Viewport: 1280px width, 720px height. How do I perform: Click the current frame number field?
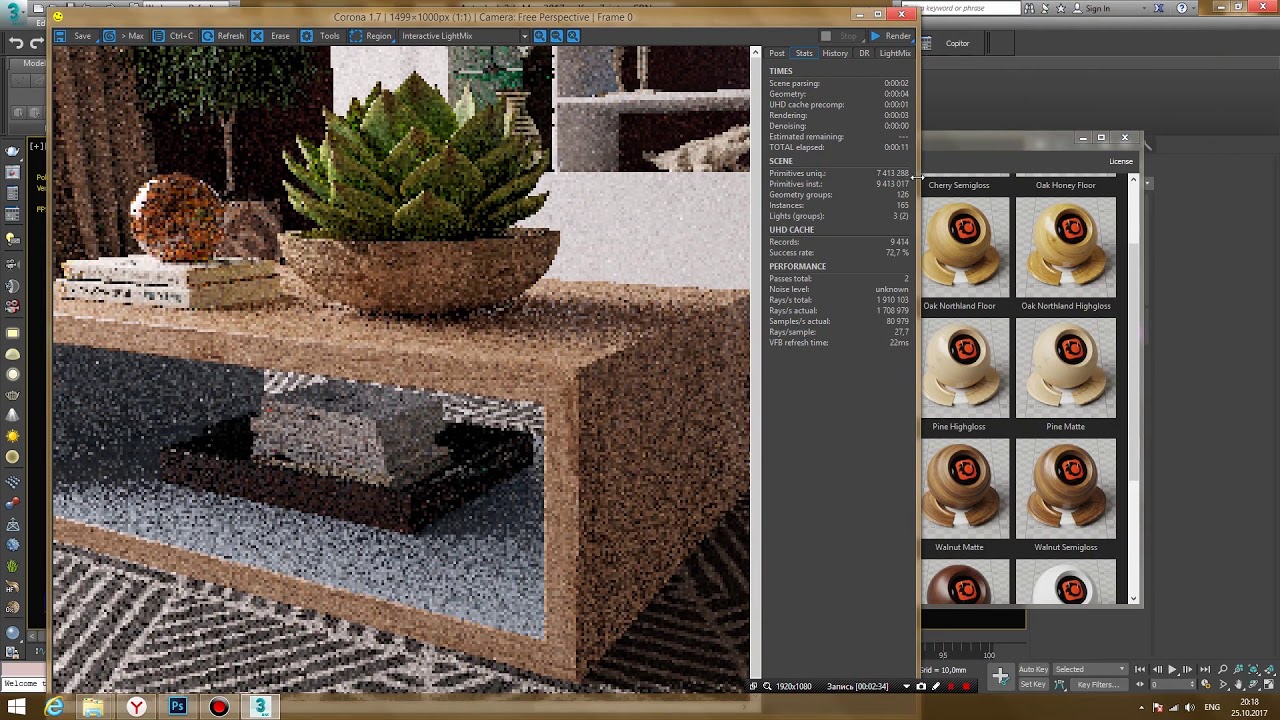[x=1172, y=685]
